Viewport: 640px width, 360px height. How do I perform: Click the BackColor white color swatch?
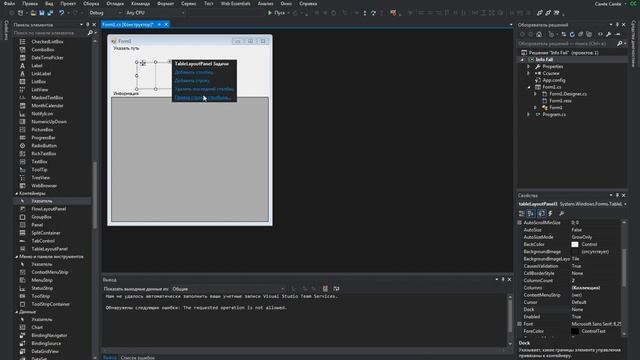tap(575, 244)
